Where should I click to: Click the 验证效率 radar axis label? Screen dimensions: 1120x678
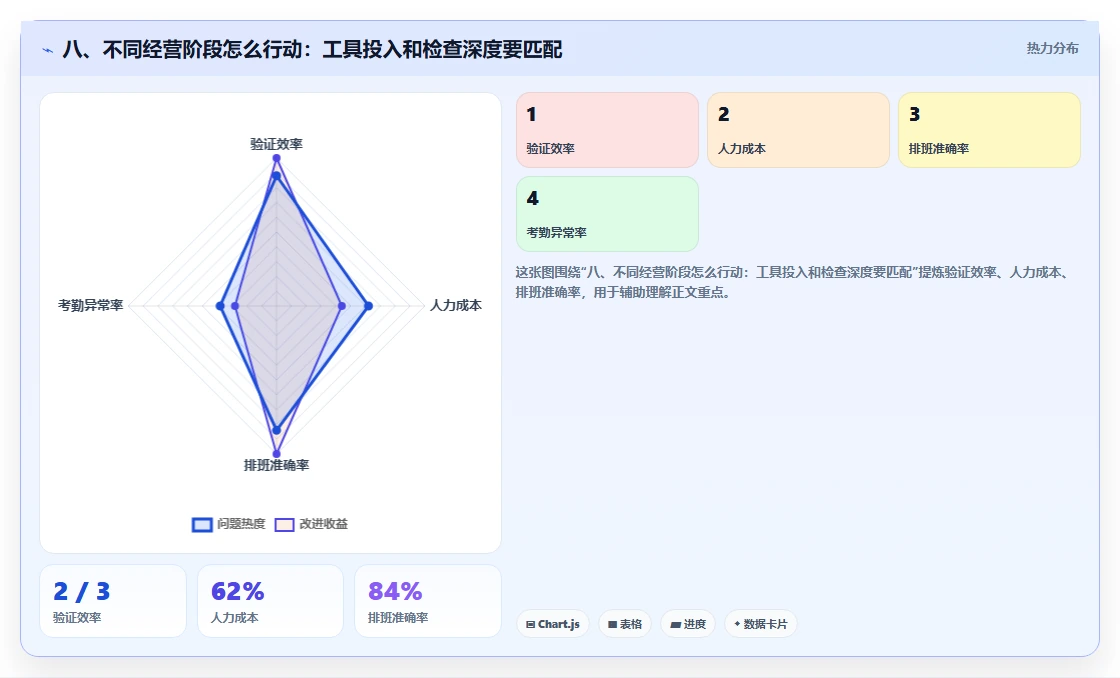pos(276,144)
